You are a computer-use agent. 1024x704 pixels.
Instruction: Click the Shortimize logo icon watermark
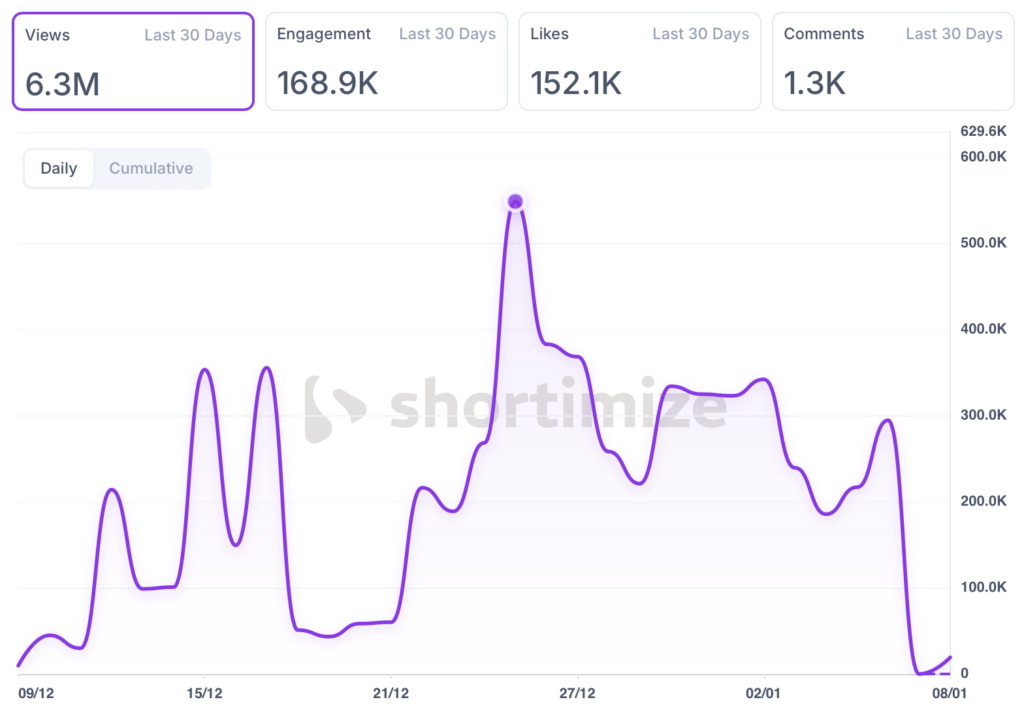(334, 409)
